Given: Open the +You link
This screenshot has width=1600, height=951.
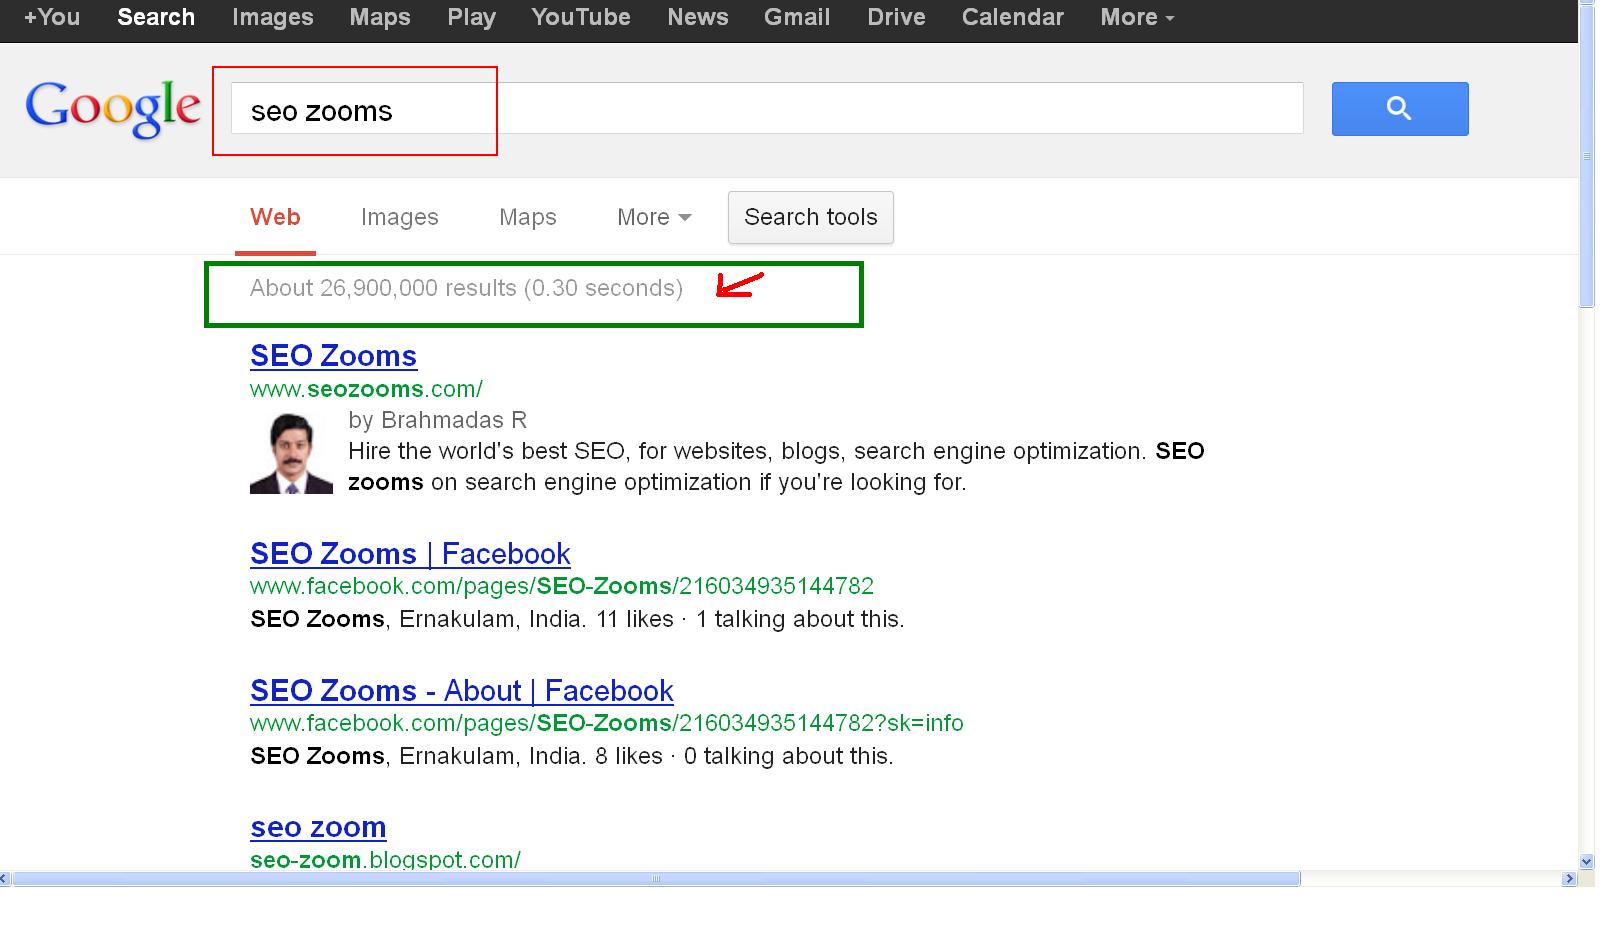Looking at the screenshot, I should (x=52, y=17).
